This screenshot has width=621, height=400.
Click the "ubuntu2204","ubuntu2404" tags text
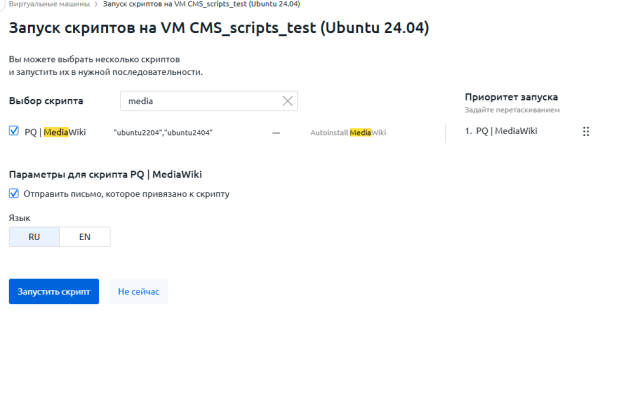[x=163, y=132]
